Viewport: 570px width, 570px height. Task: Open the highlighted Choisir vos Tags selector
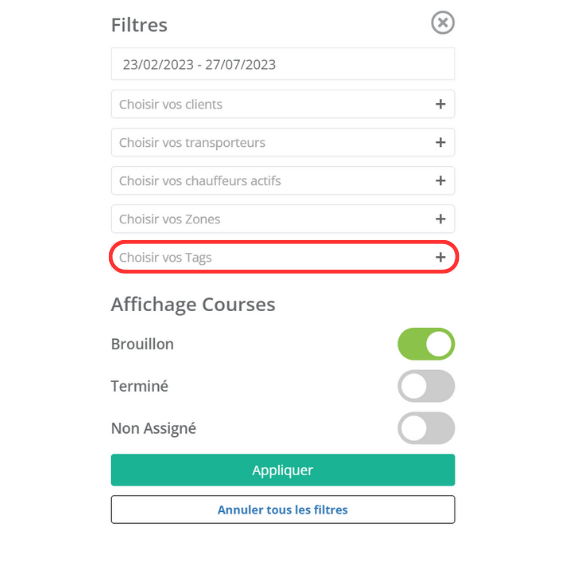point(283,257)
